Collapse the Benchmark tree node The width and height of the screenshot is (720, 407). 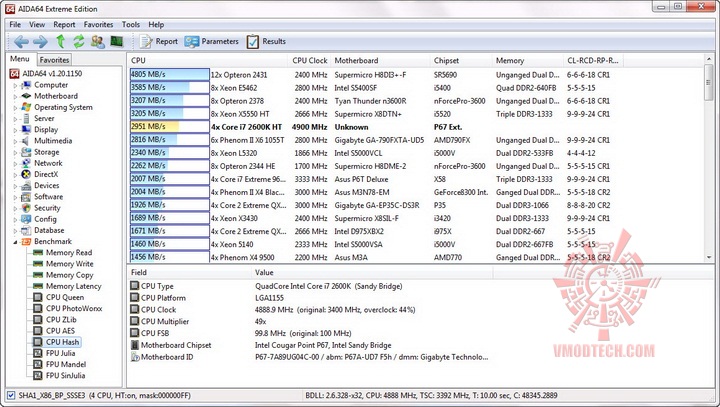[15, 242]
